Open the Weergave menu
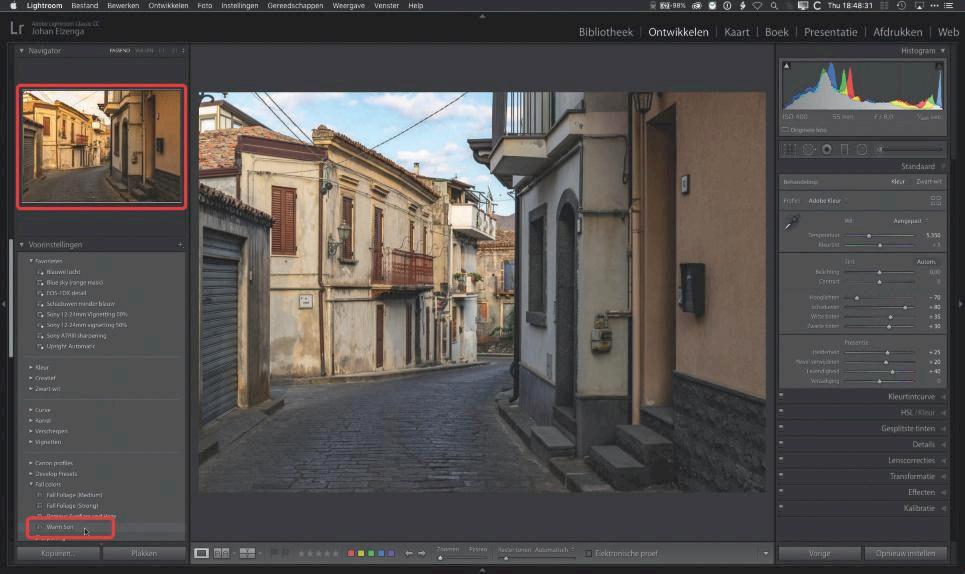This screenshot has width=965, height=574. click(348, 6)
